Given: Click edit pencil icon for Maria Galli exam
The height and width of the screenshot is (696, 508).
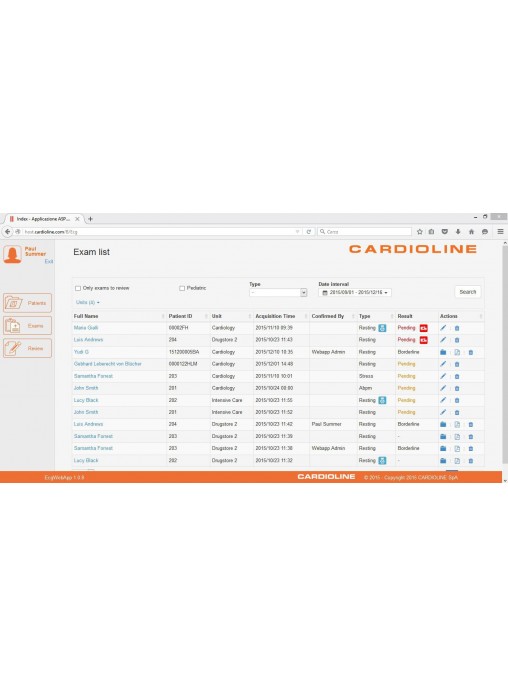Looking at the screenshot, I should (x=443, y=328).
